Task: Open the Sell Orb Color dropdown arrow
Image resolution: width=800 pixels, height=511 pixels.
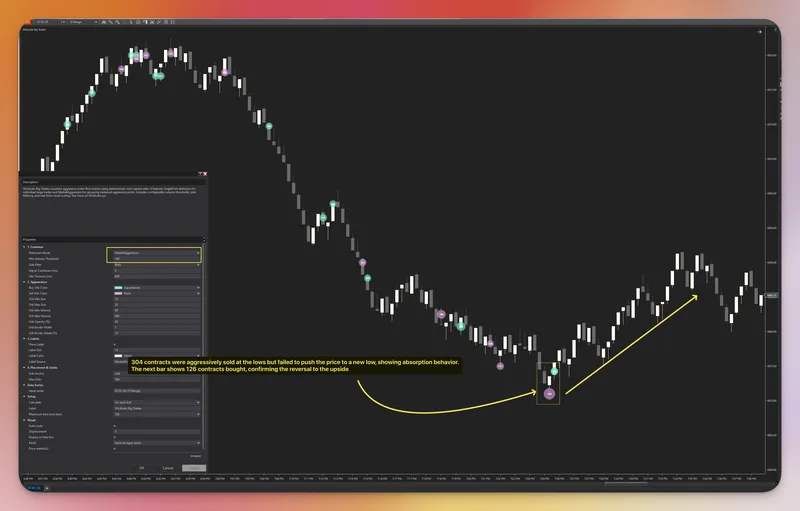Action: (x=198, y=293)
